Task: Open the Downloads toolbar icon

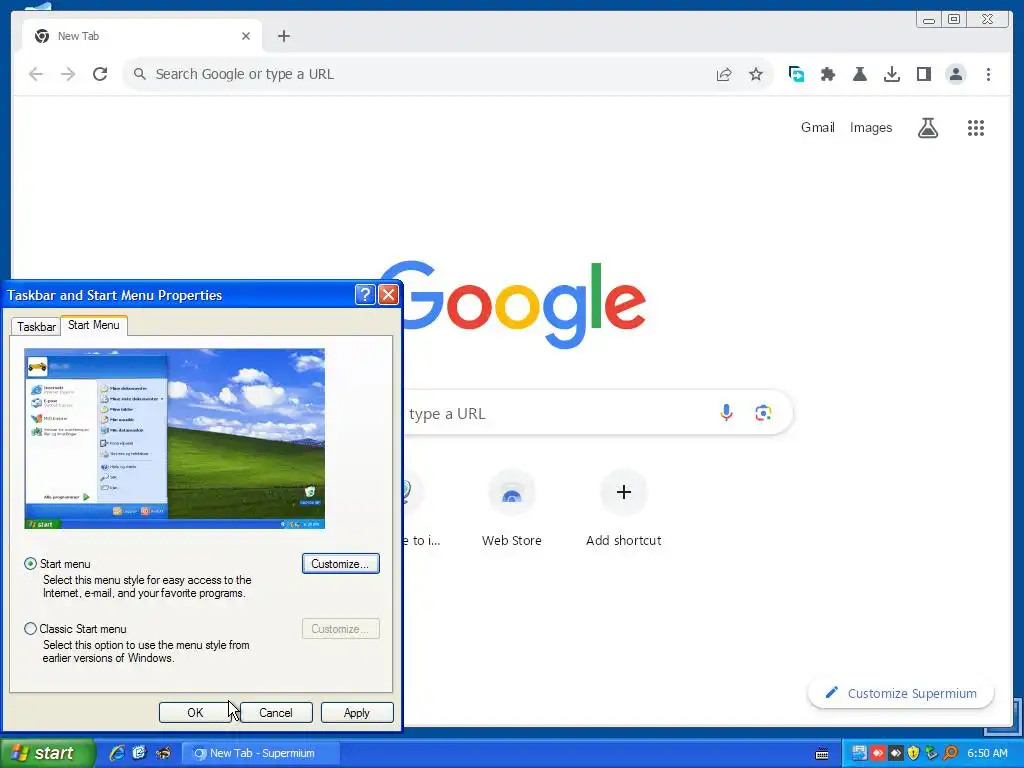Action: [x=891, y=74]
